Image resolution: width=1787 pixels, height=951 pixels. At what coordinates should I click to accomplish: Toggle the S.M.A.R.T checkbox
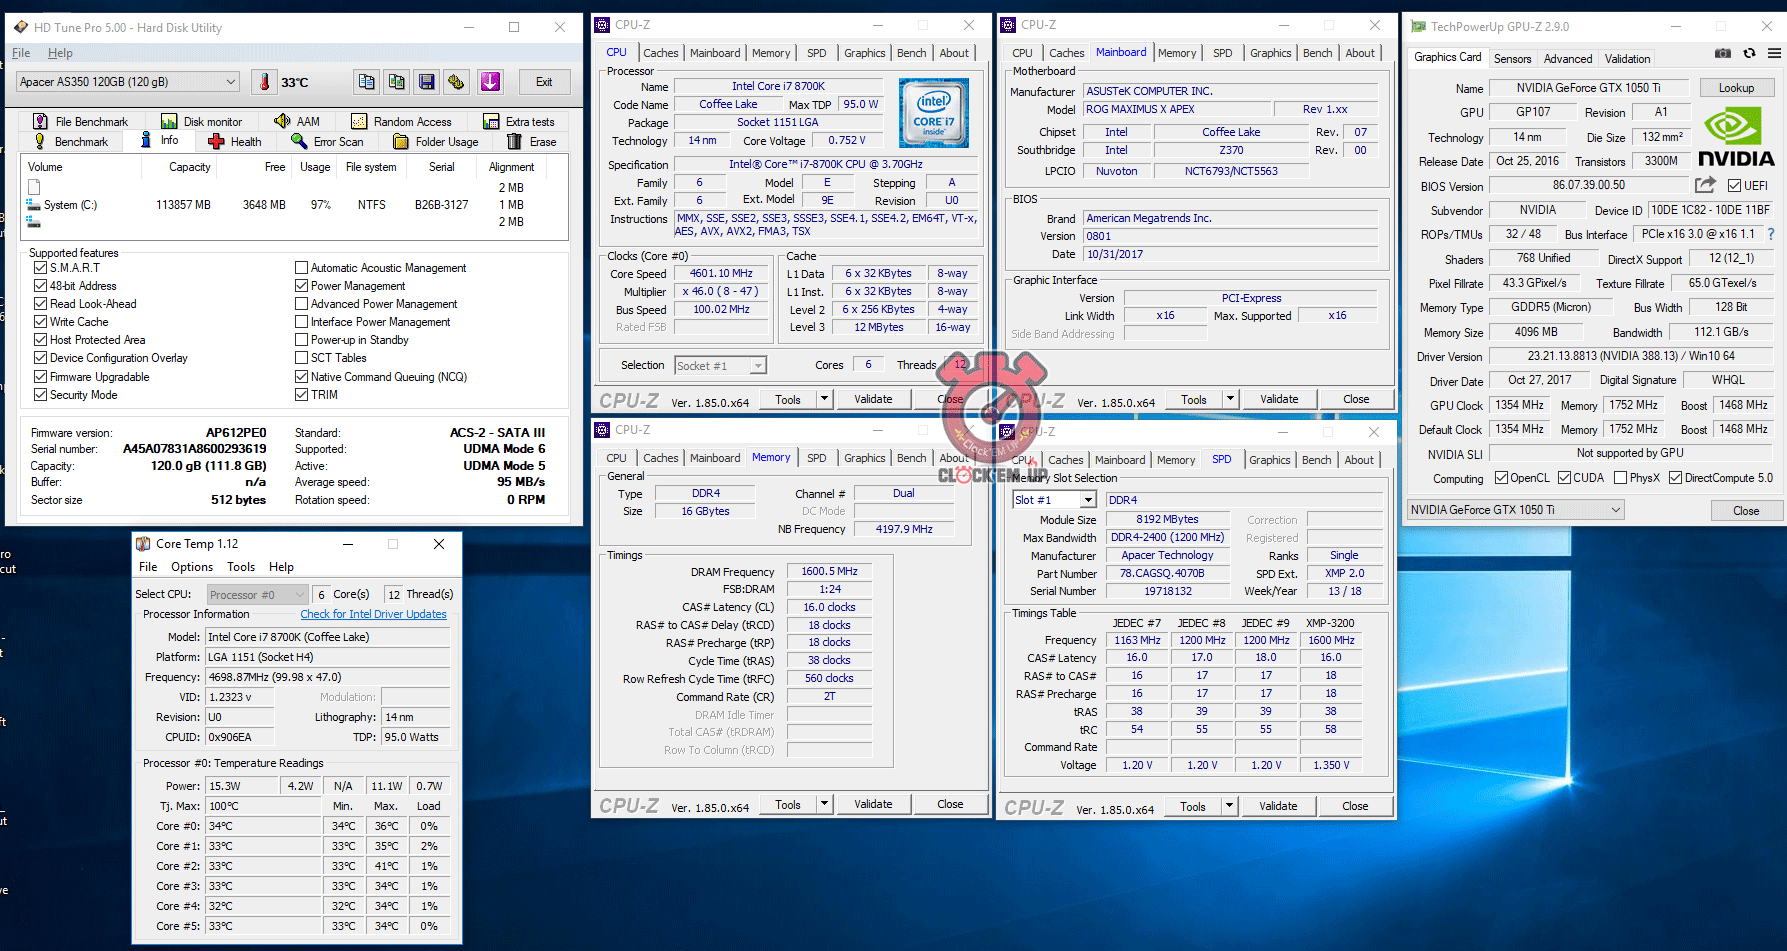(41, 268)
